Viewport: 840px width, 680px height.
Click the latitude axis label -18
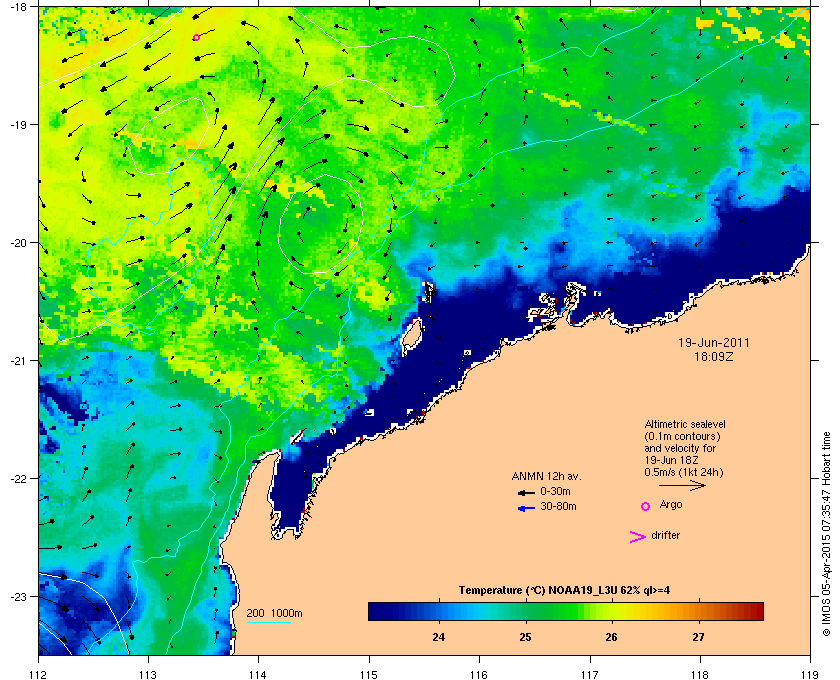pyautogui.click(x=17, y=7)
